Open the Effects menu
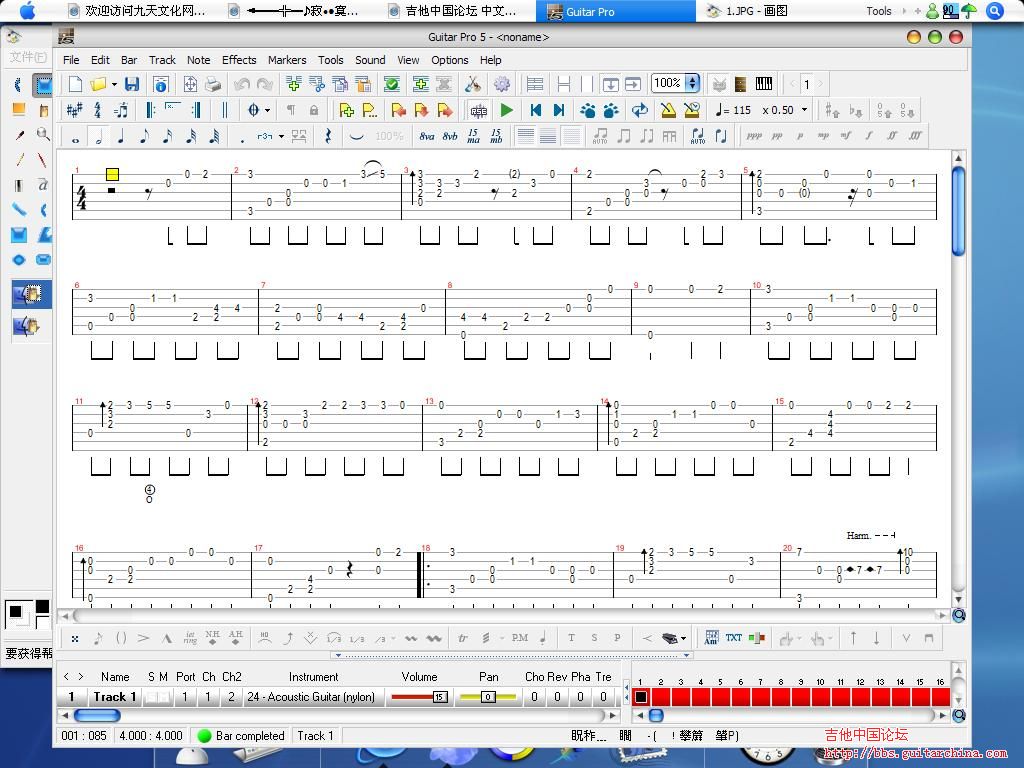1024x768 pixels. pos(239,60)
